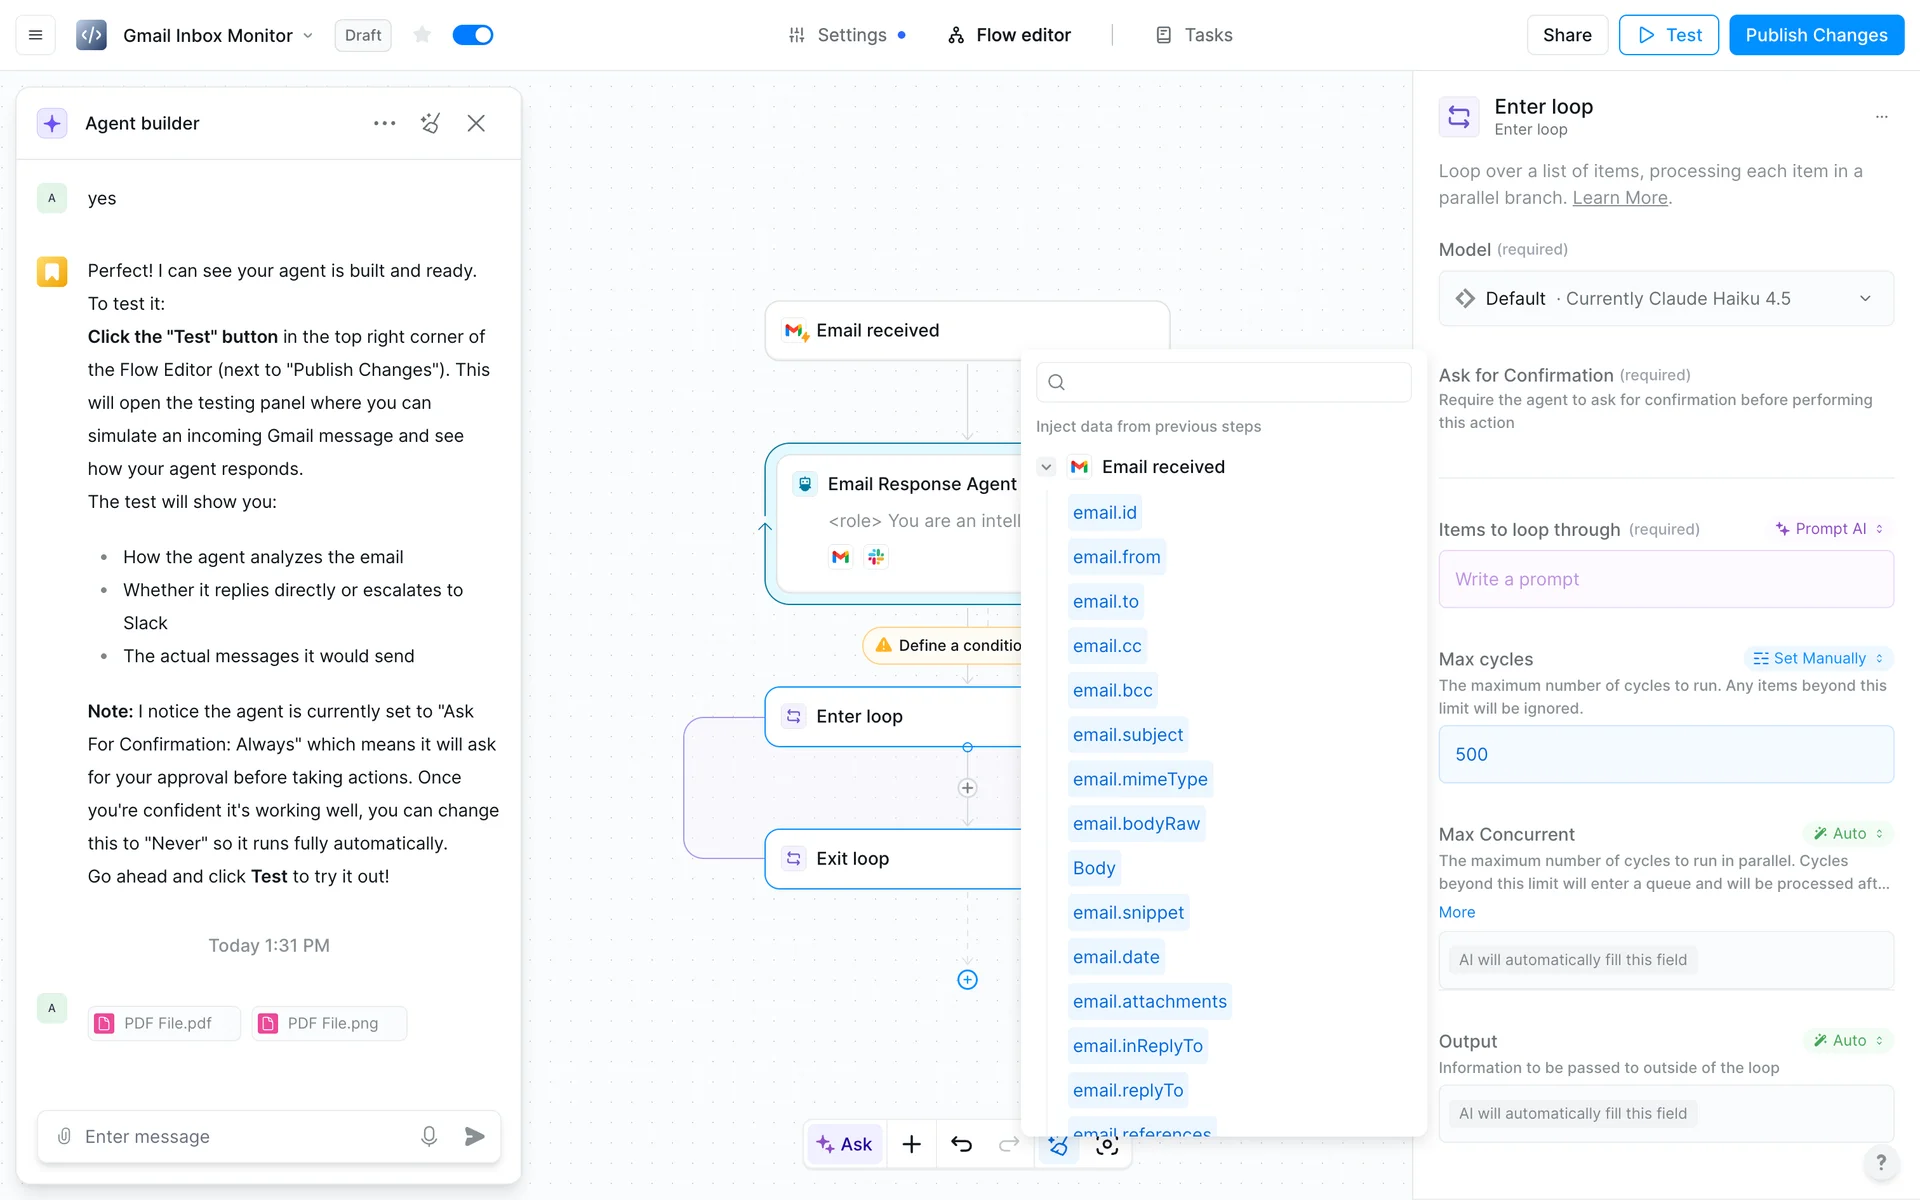Click the hamburger menu icon

pyautogui.click(x=35, y=35)
